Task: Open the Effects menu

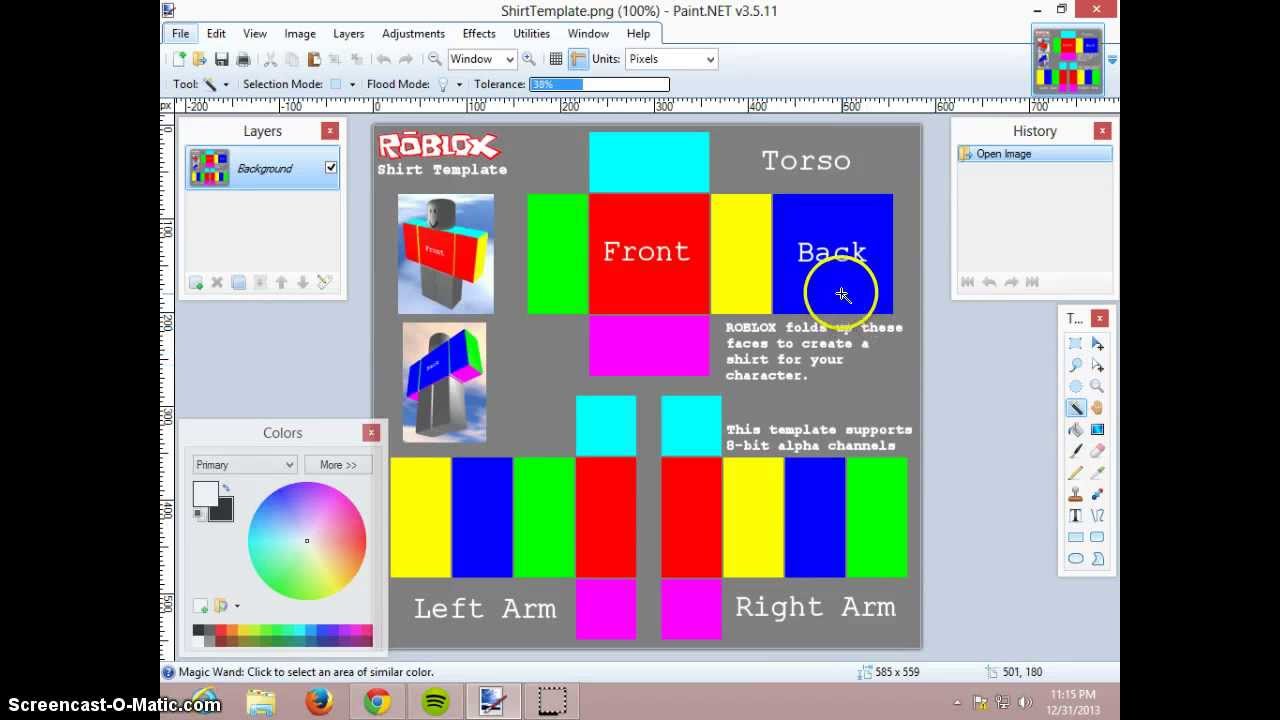Action: pyautogui.click(x=479, y=34)
